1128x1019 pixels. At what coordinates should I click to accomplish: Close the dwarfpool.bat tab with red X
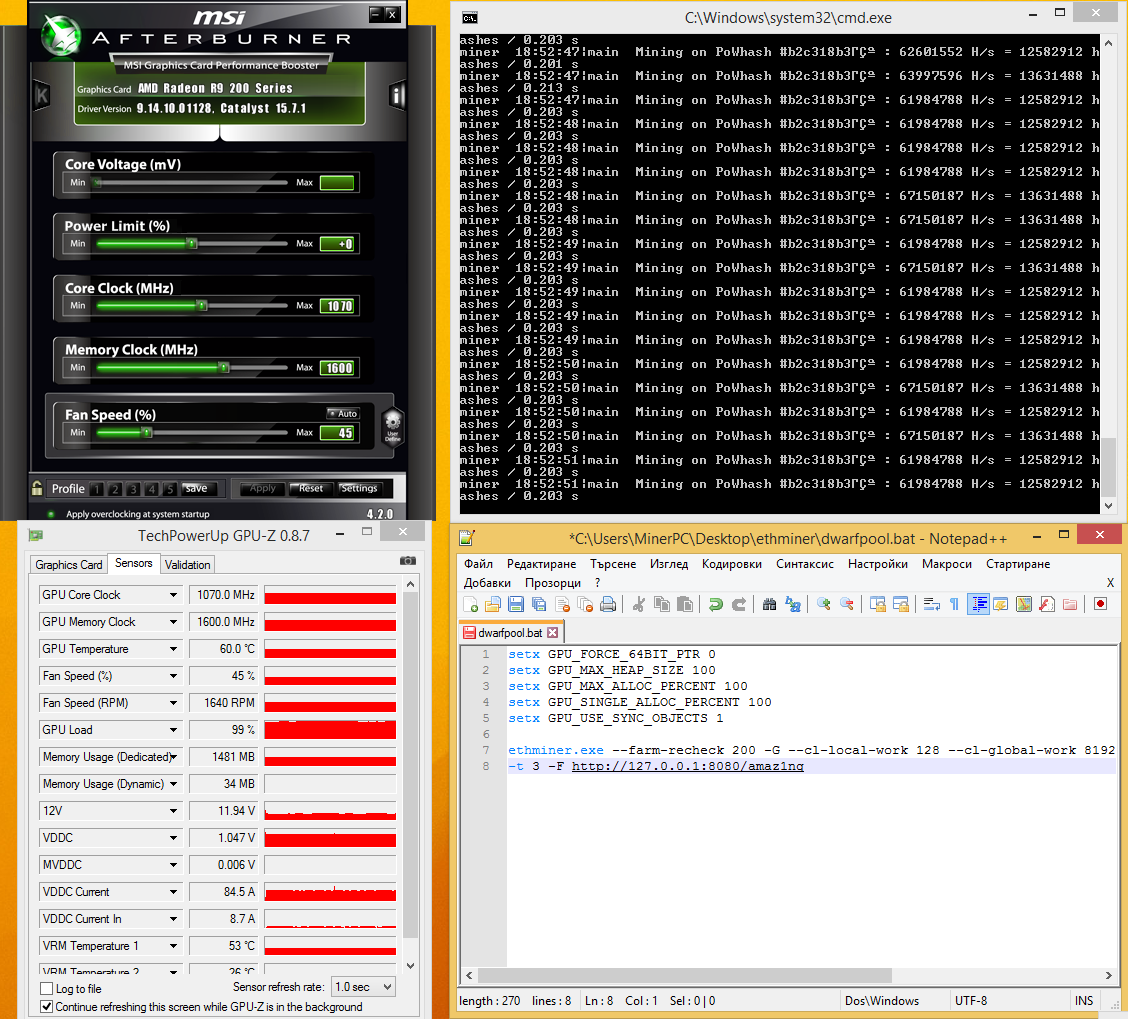(x=552, y=633)
